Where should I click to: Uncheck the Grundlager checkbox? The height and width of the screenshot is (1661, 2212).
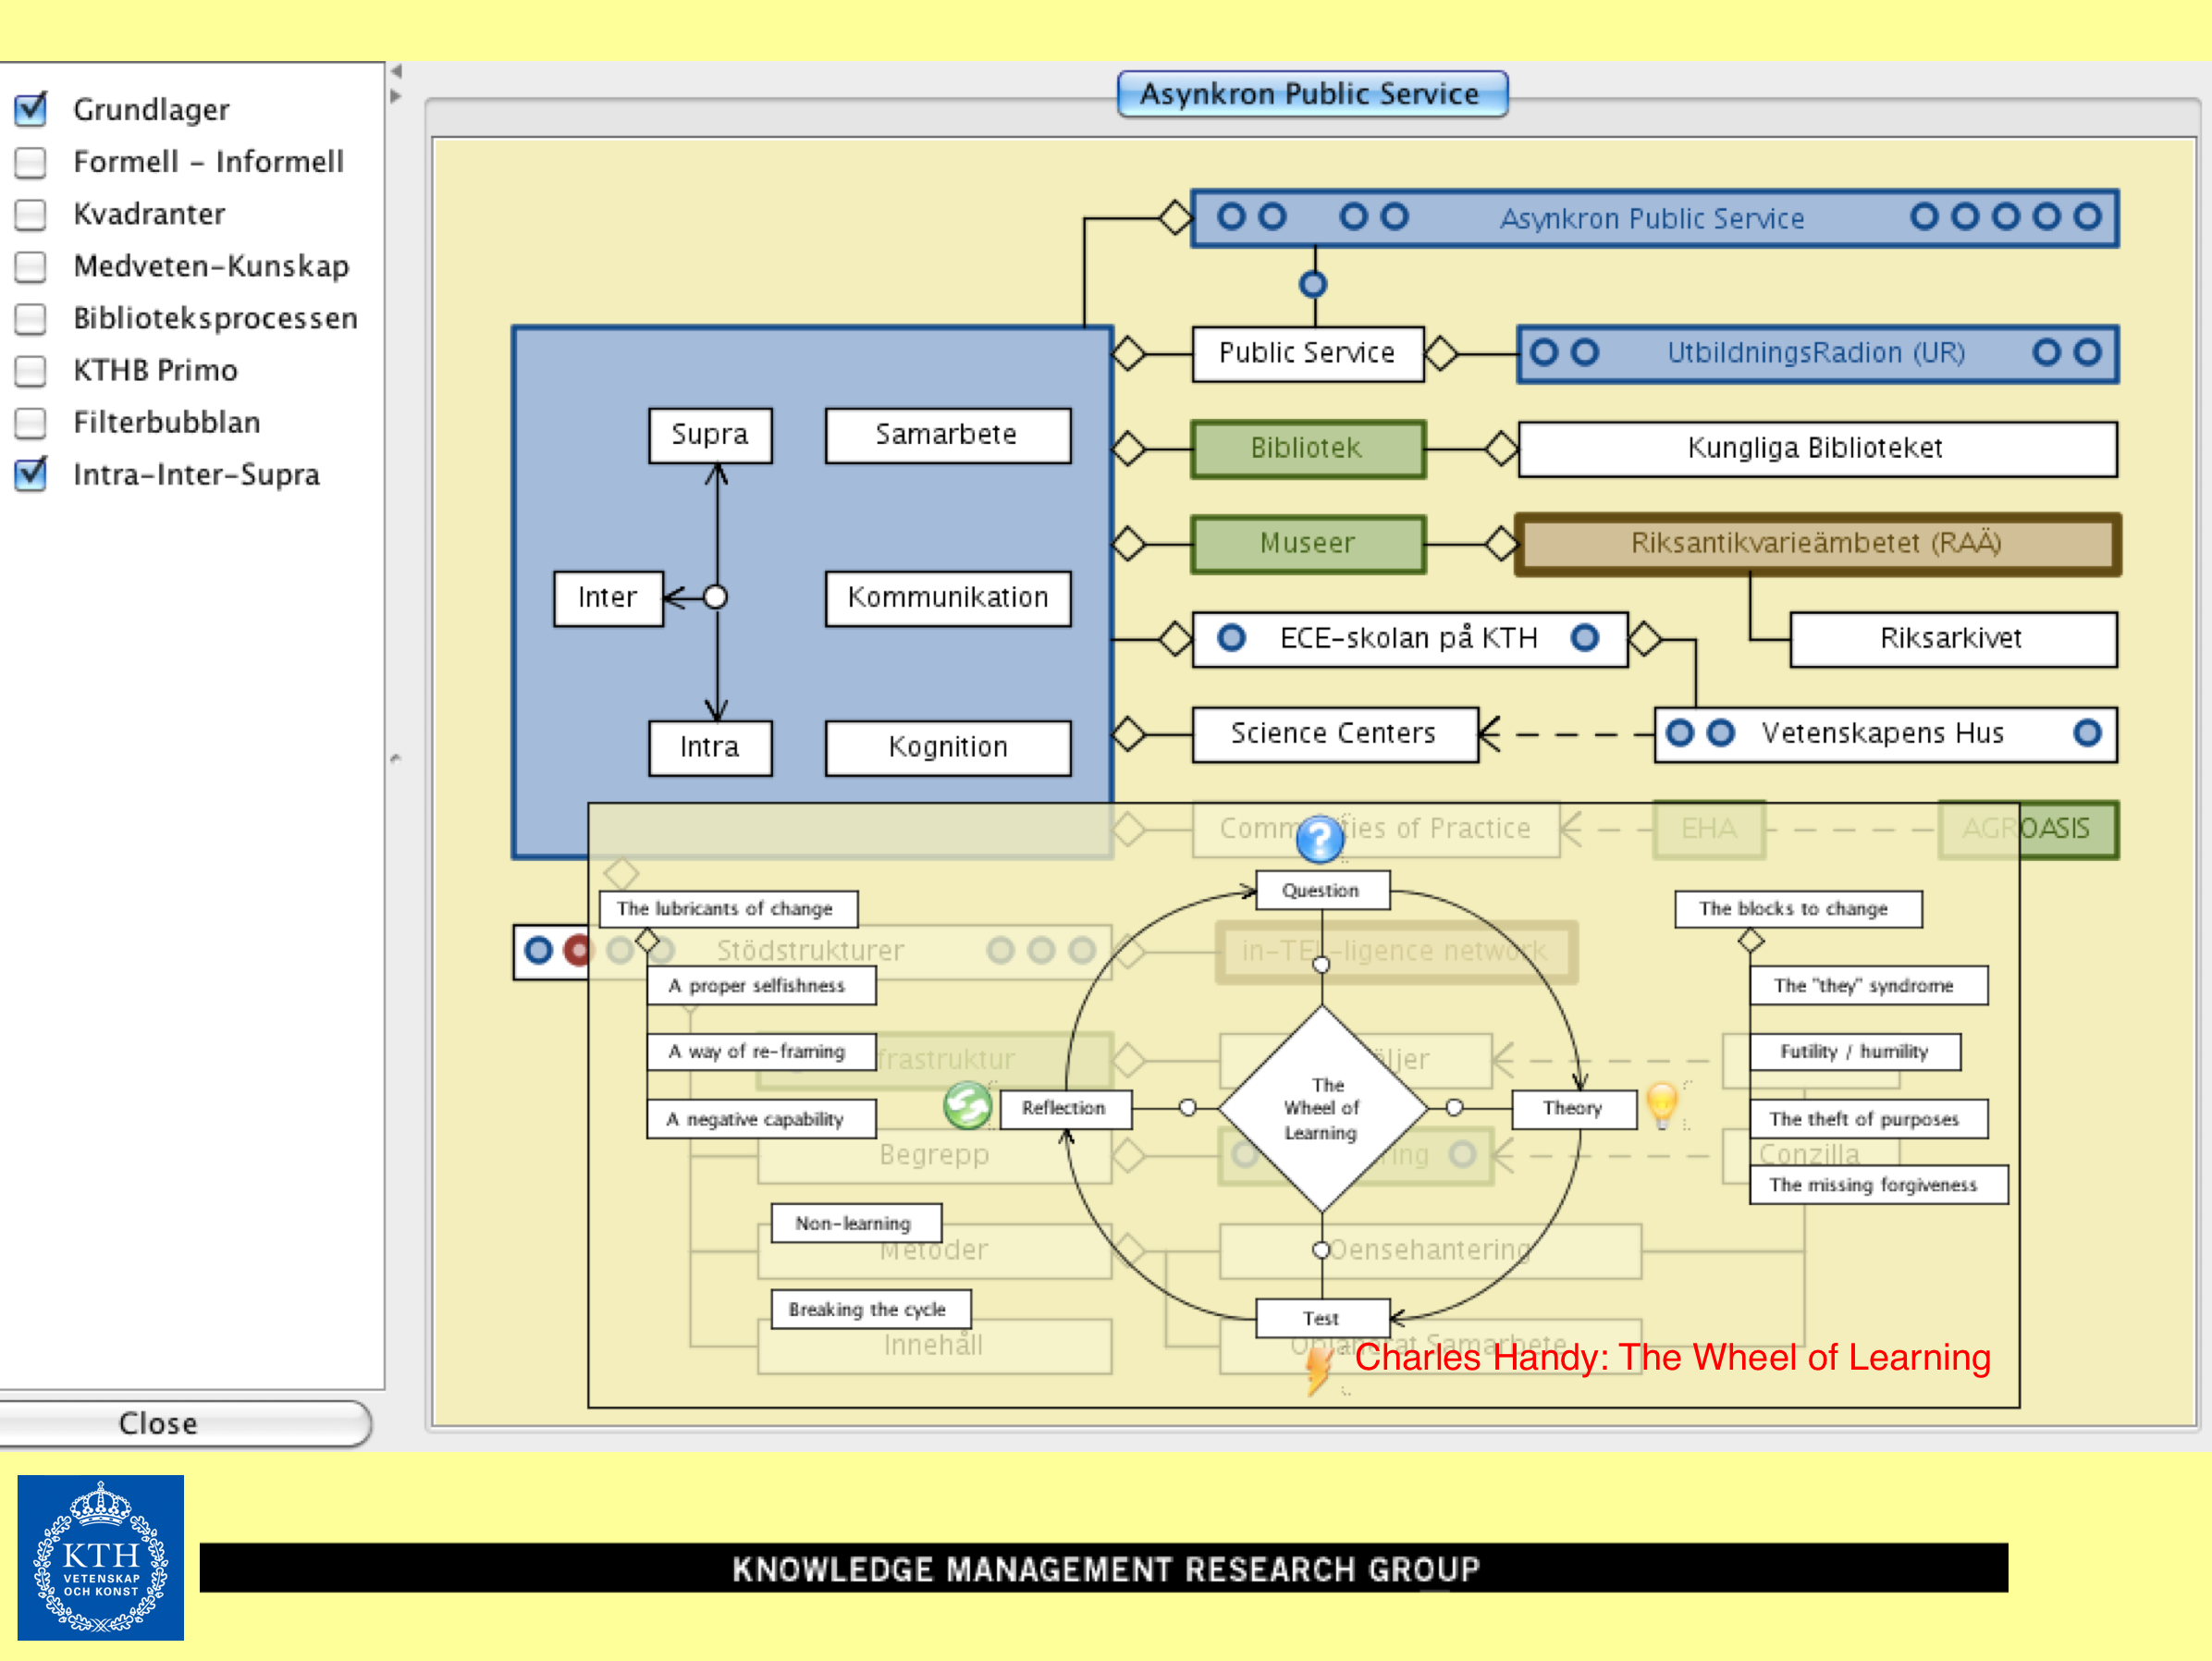(x=31, y=109)
